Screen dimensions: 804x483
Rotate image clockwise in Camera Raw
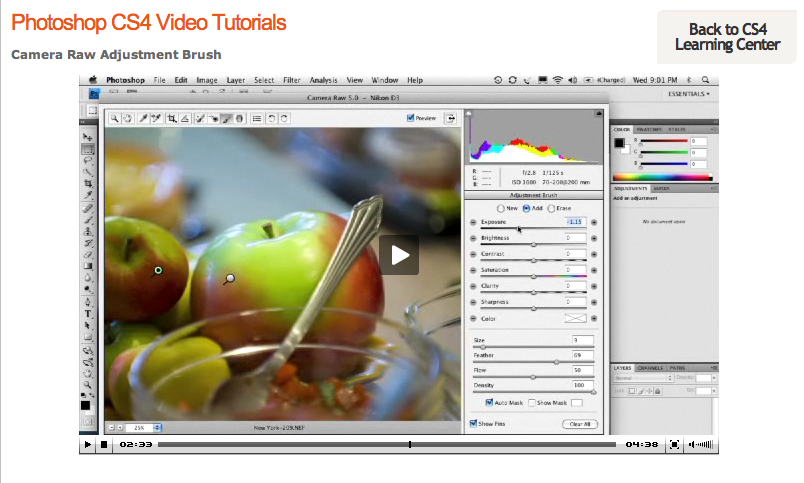[x=284, y=118]
